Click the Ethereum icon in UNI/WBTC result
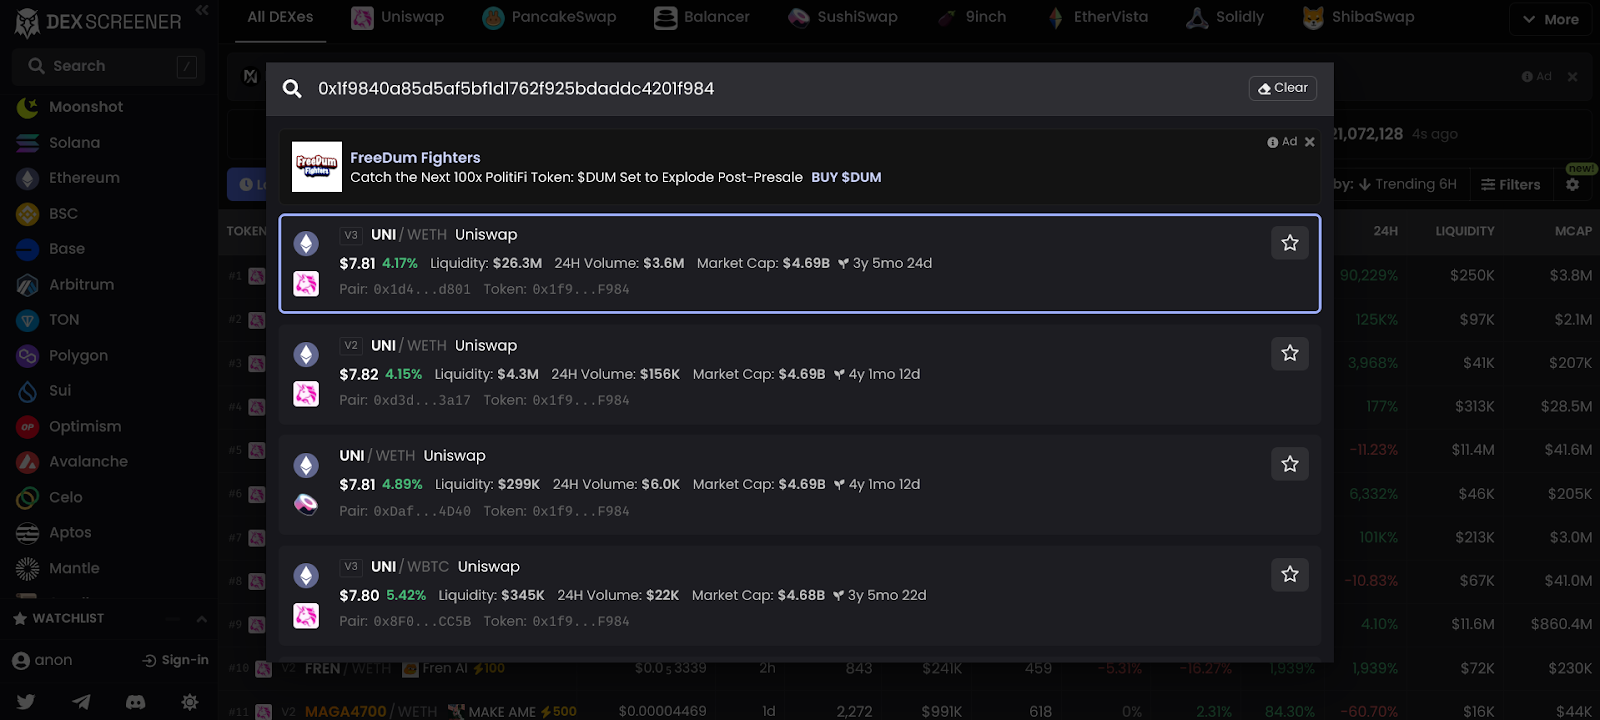 [x=306, y=575]
